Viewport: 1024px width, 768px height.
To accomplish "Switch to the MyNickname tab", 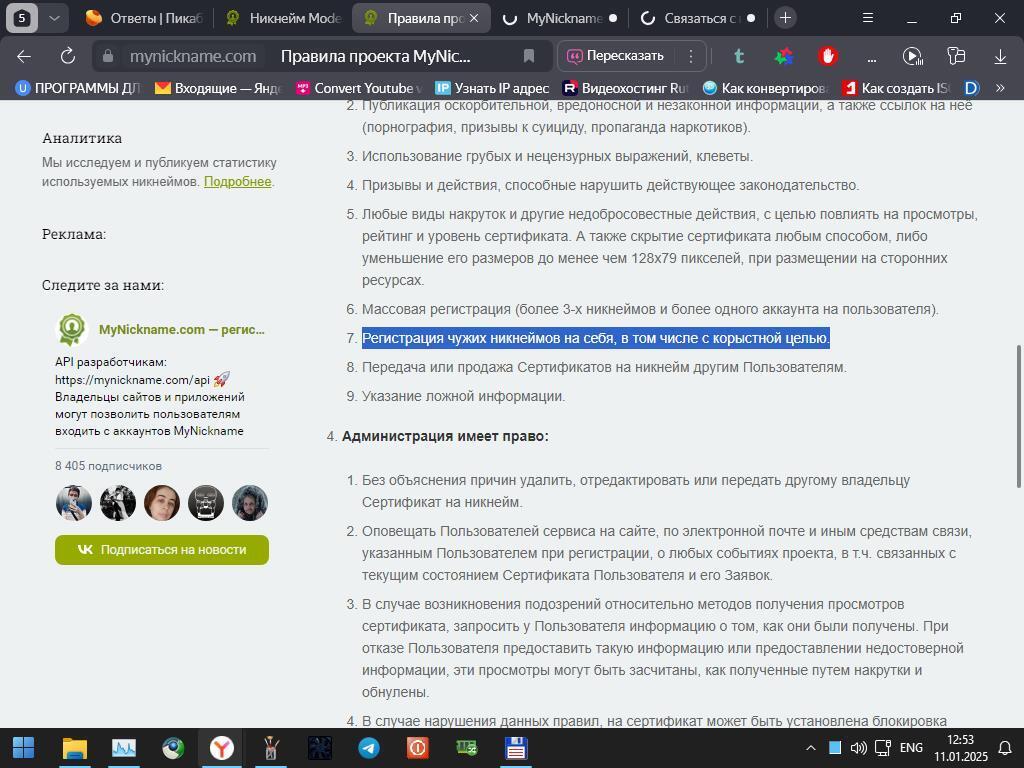I will point(558,18).
